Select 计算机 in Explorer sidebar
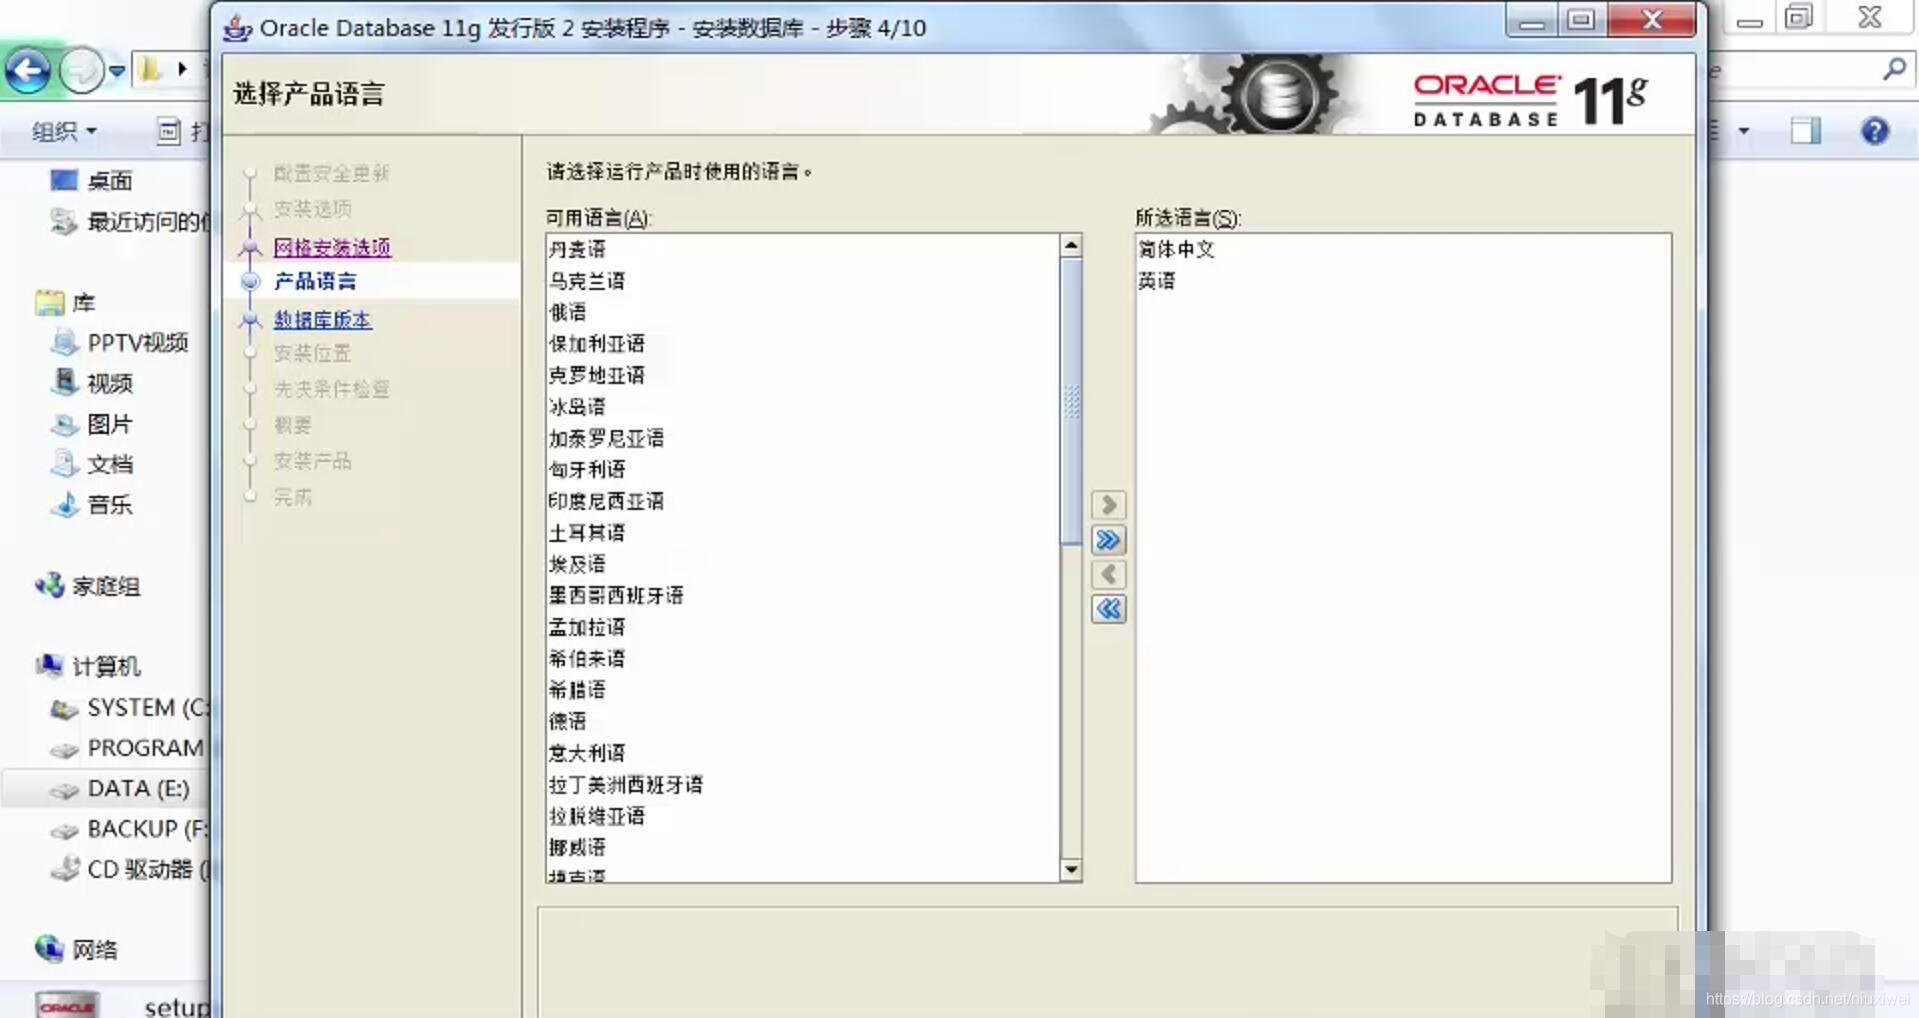 pos(88,666)
